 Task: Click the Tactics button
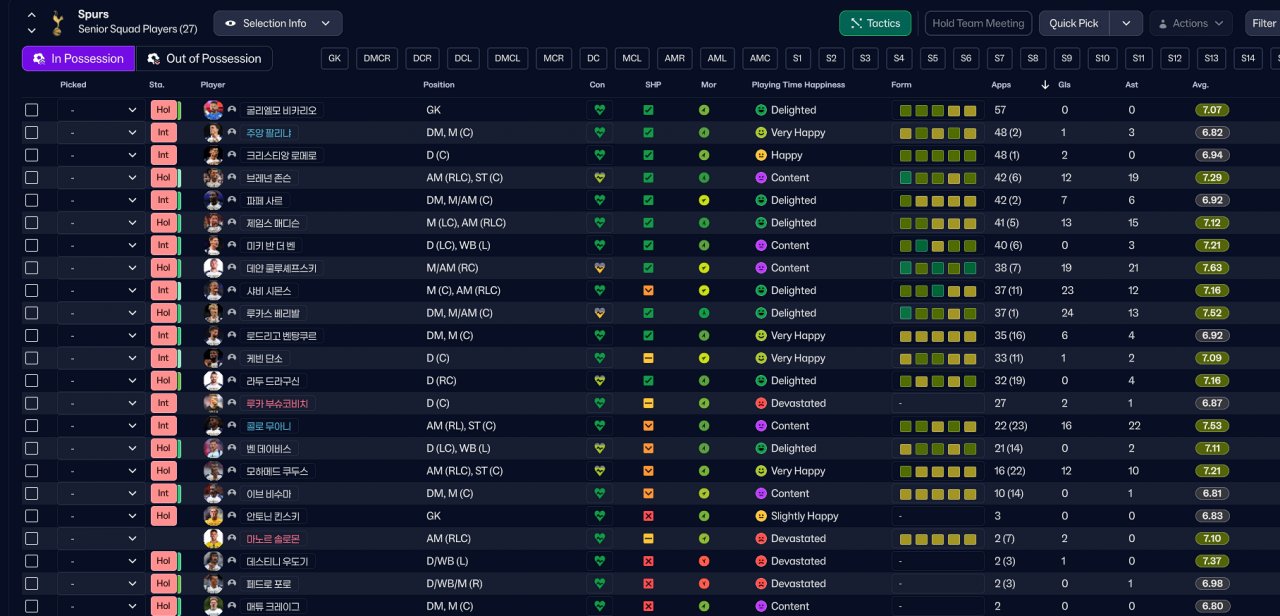[x=875, y=23]
